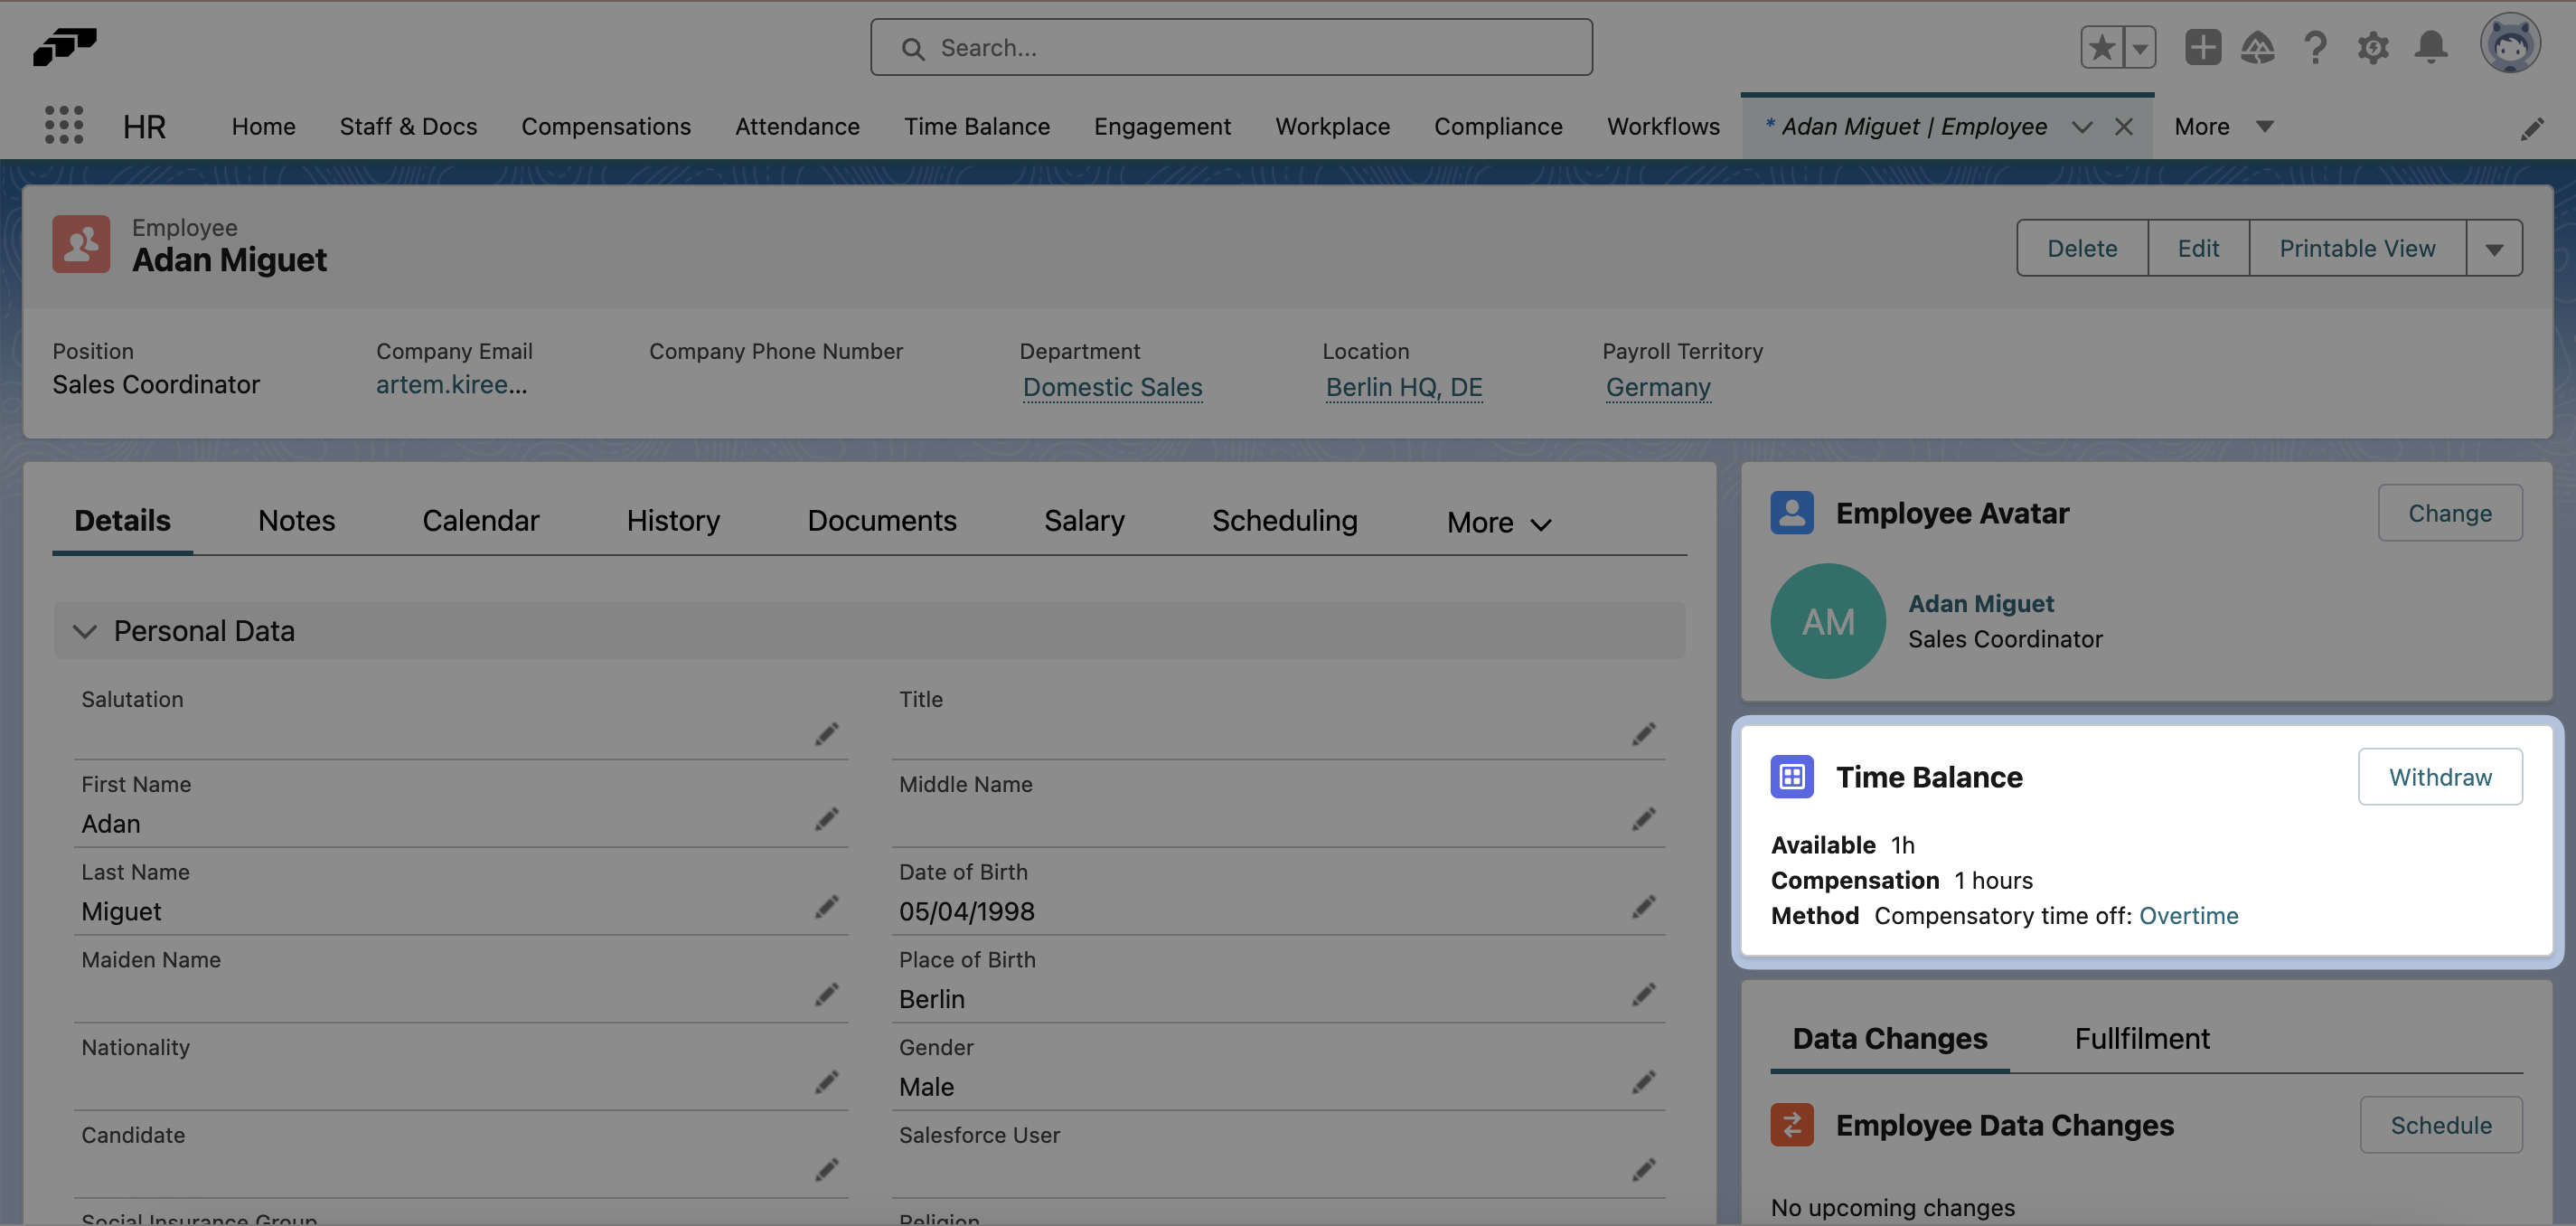Click inside the Search field
Viewport: 2576px width, 1226px height.
1230,47
